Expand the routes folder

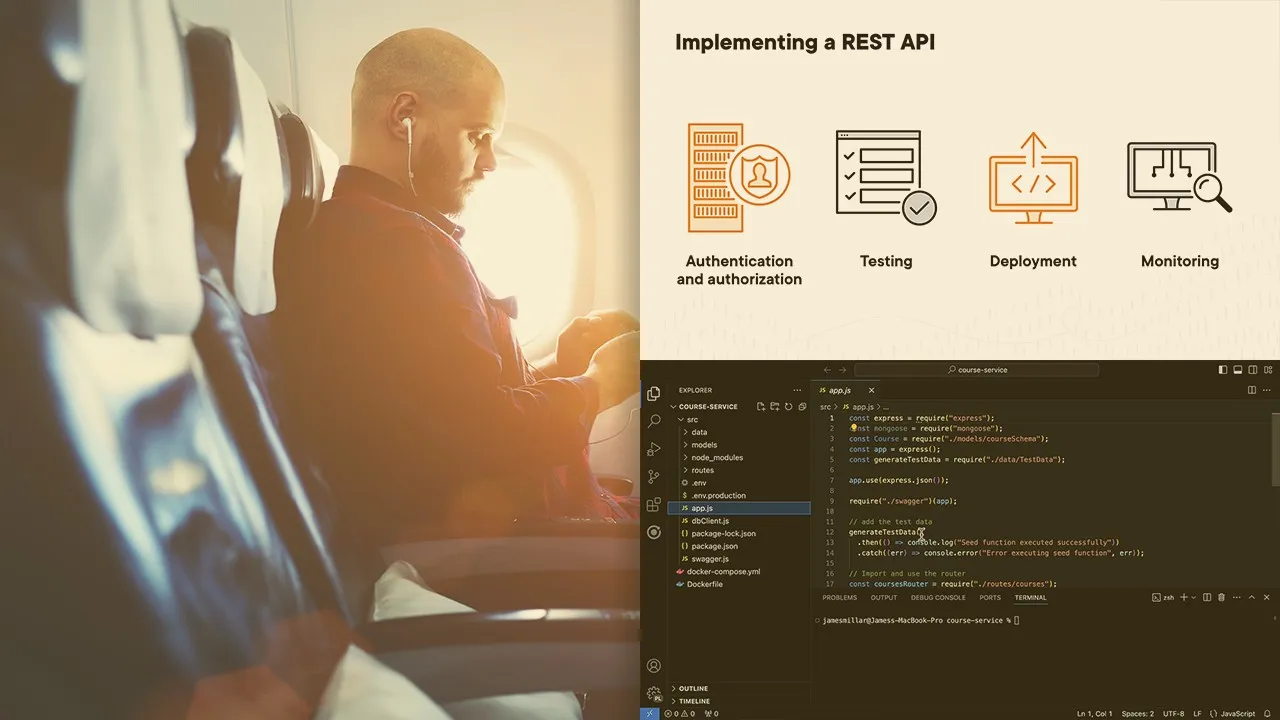(x=686, y=470)
